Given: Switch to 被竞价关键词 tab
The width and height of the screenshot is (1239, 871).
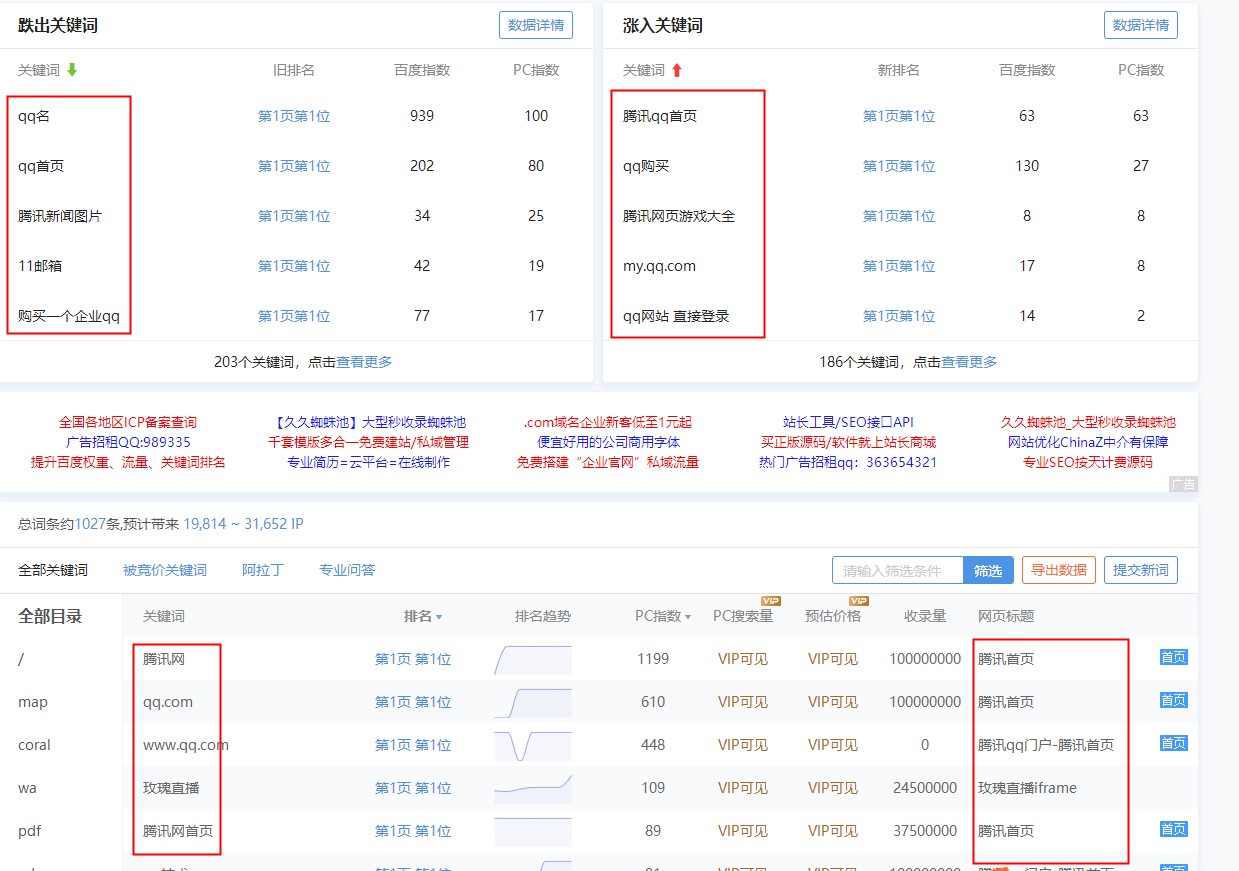Looking at the screenshot, I should (165, 570).
